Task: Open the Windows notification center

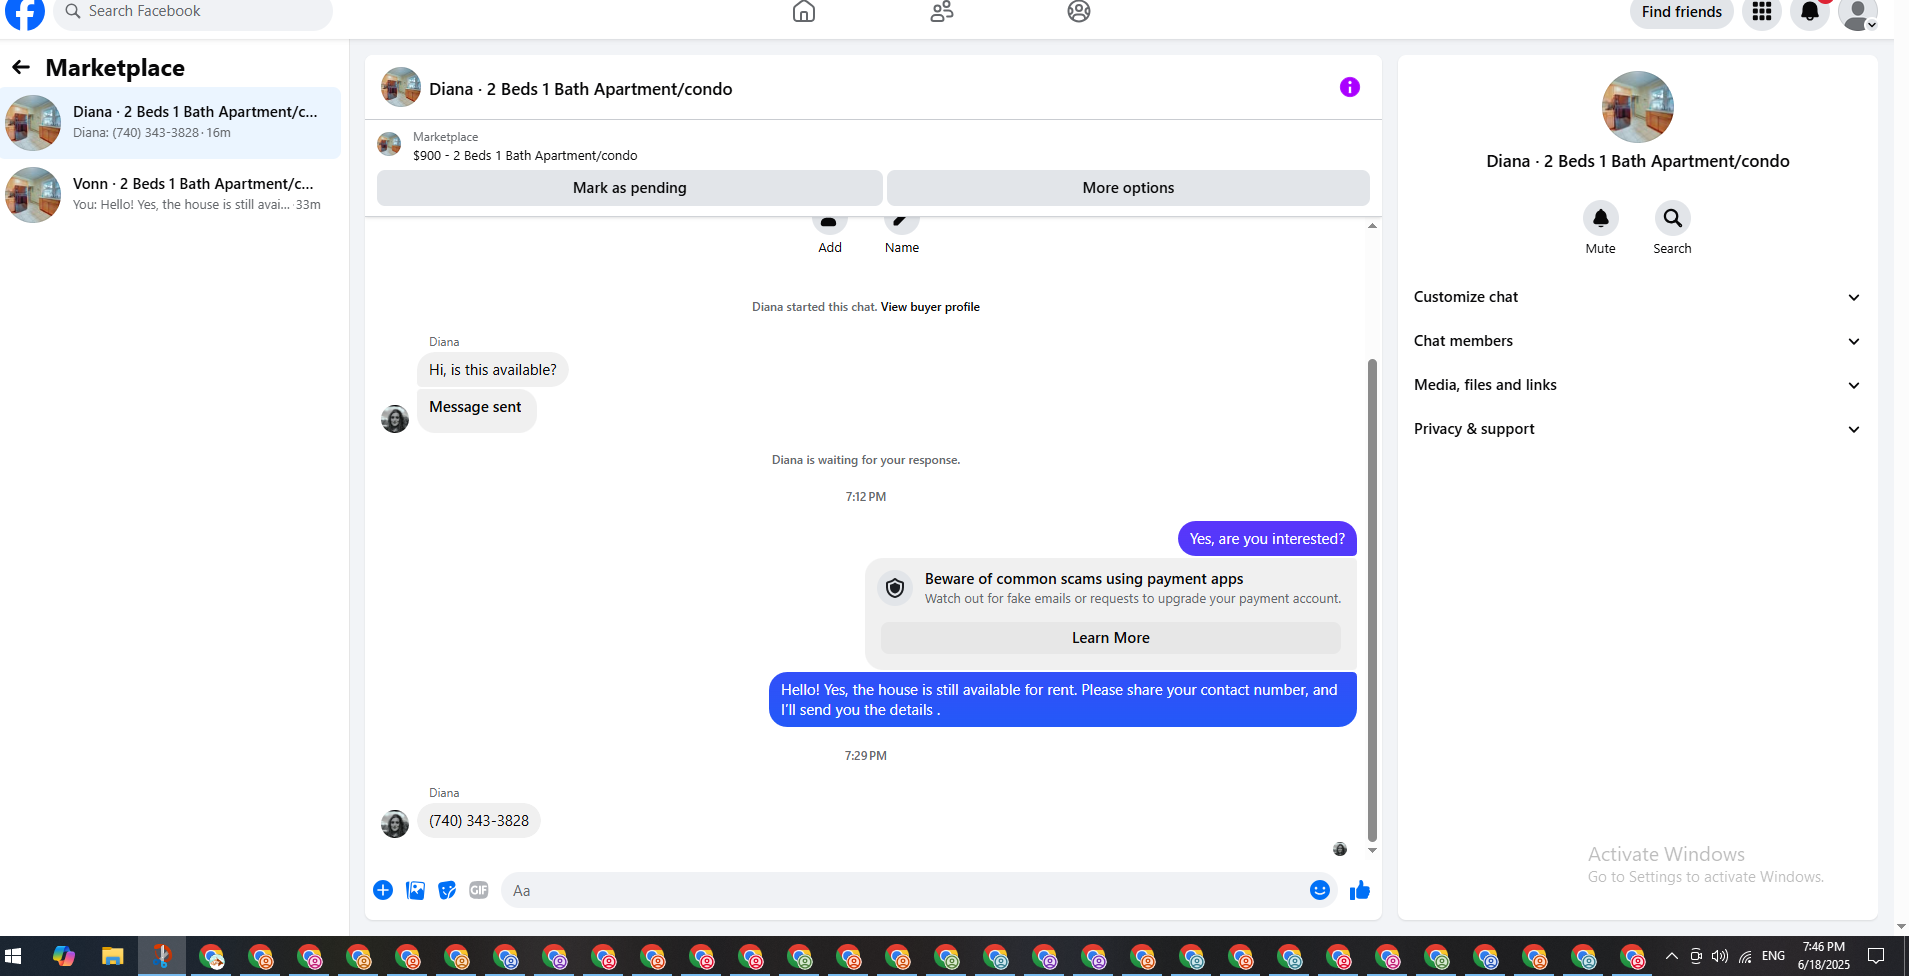Action: point(1876,956)
